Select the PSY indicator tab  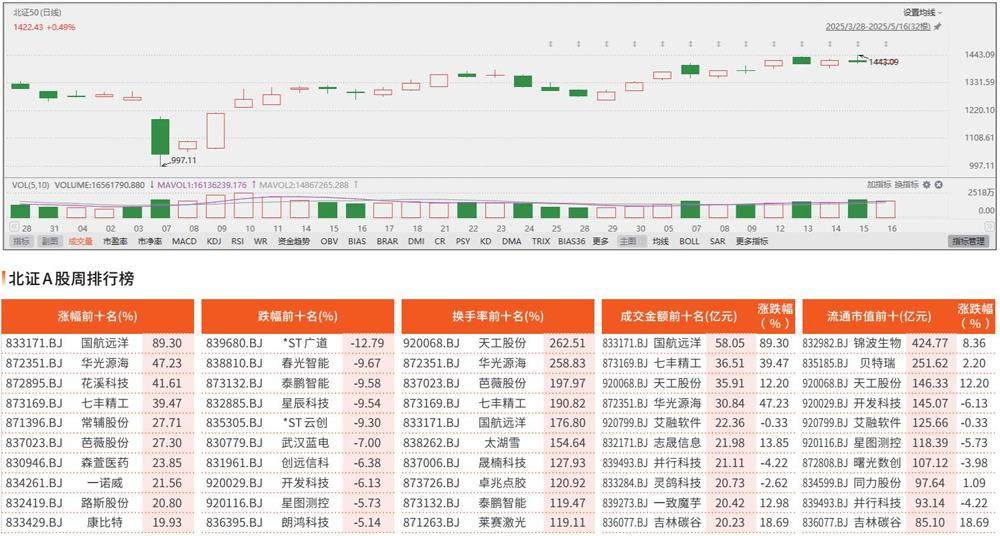(463, 241)
